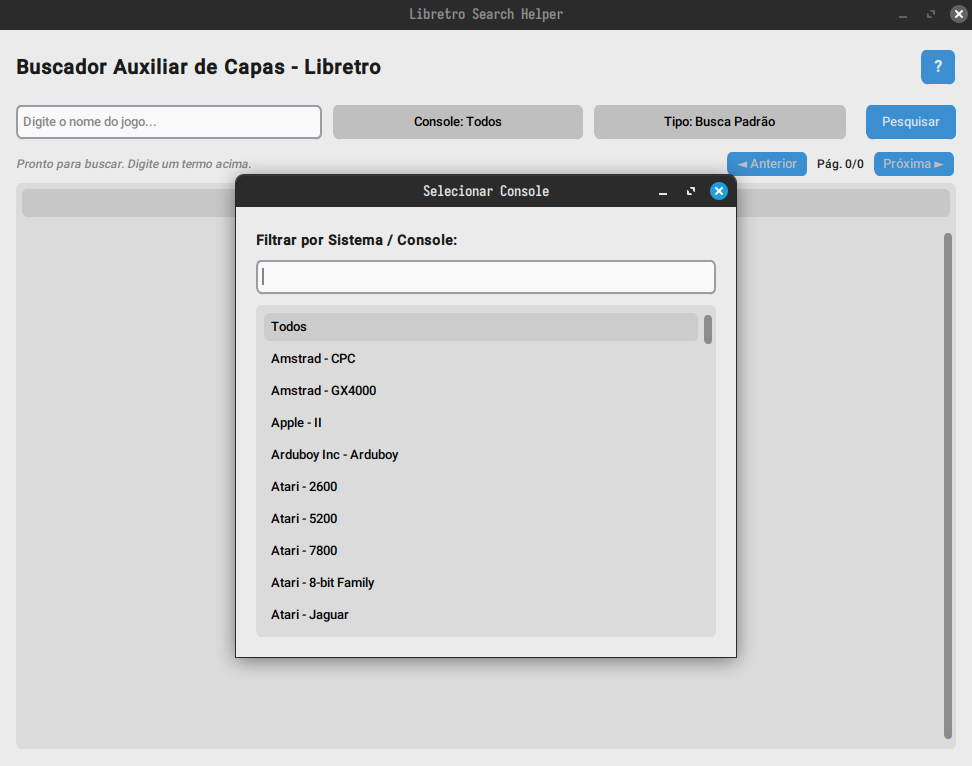
Task: Select Atari - 8-bit Family entry
Action: (481, 583)
